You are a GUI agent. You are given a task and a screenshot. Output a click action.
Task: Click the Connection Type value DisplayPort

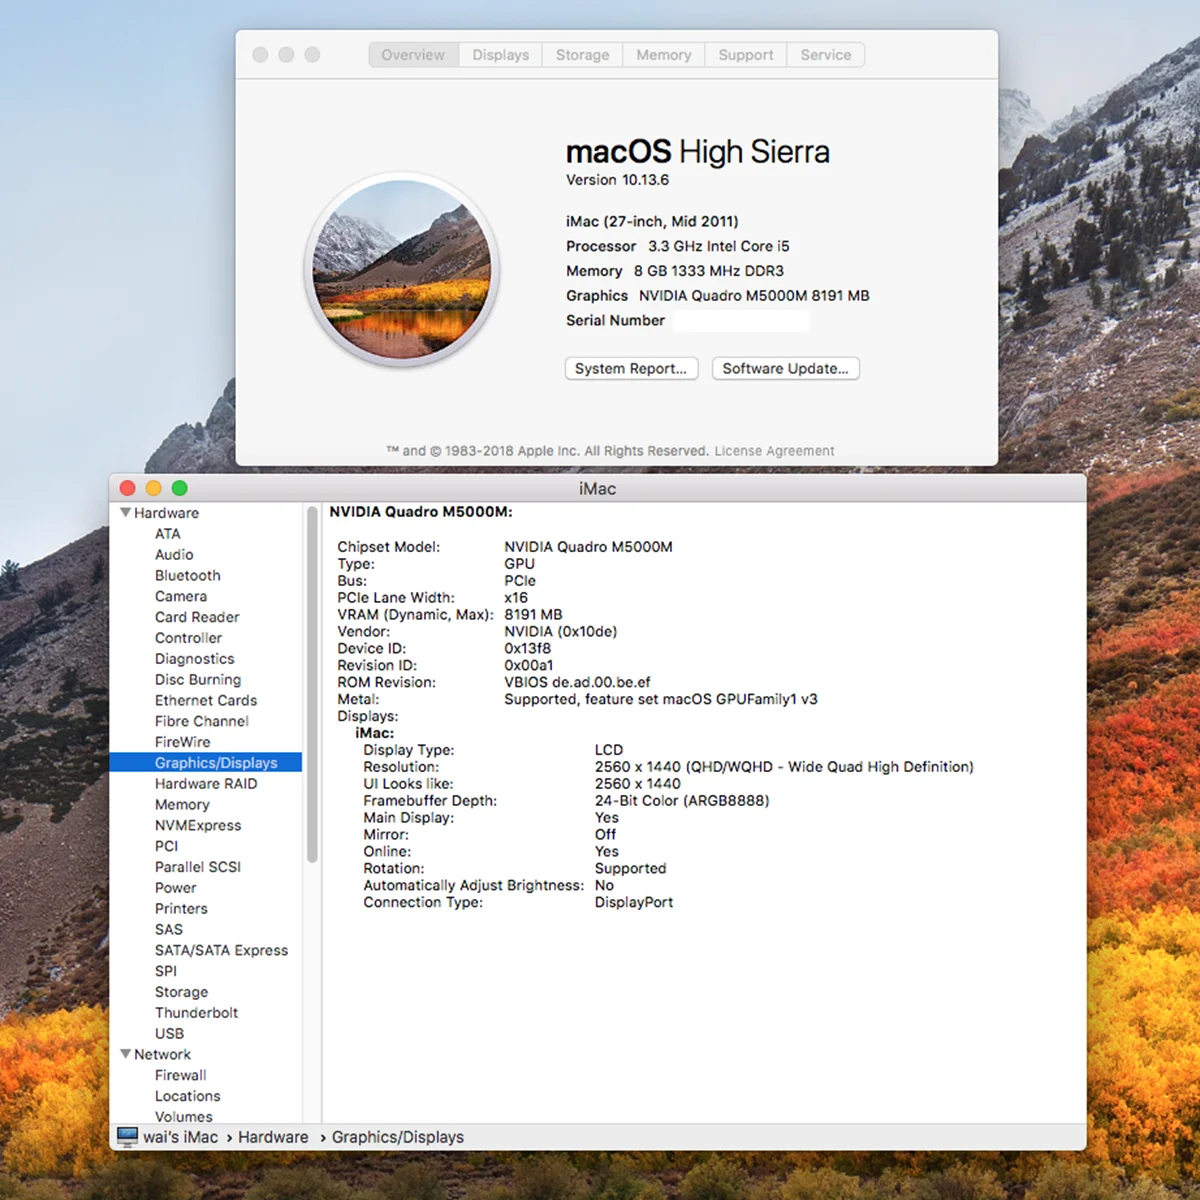tap(634, 903)
